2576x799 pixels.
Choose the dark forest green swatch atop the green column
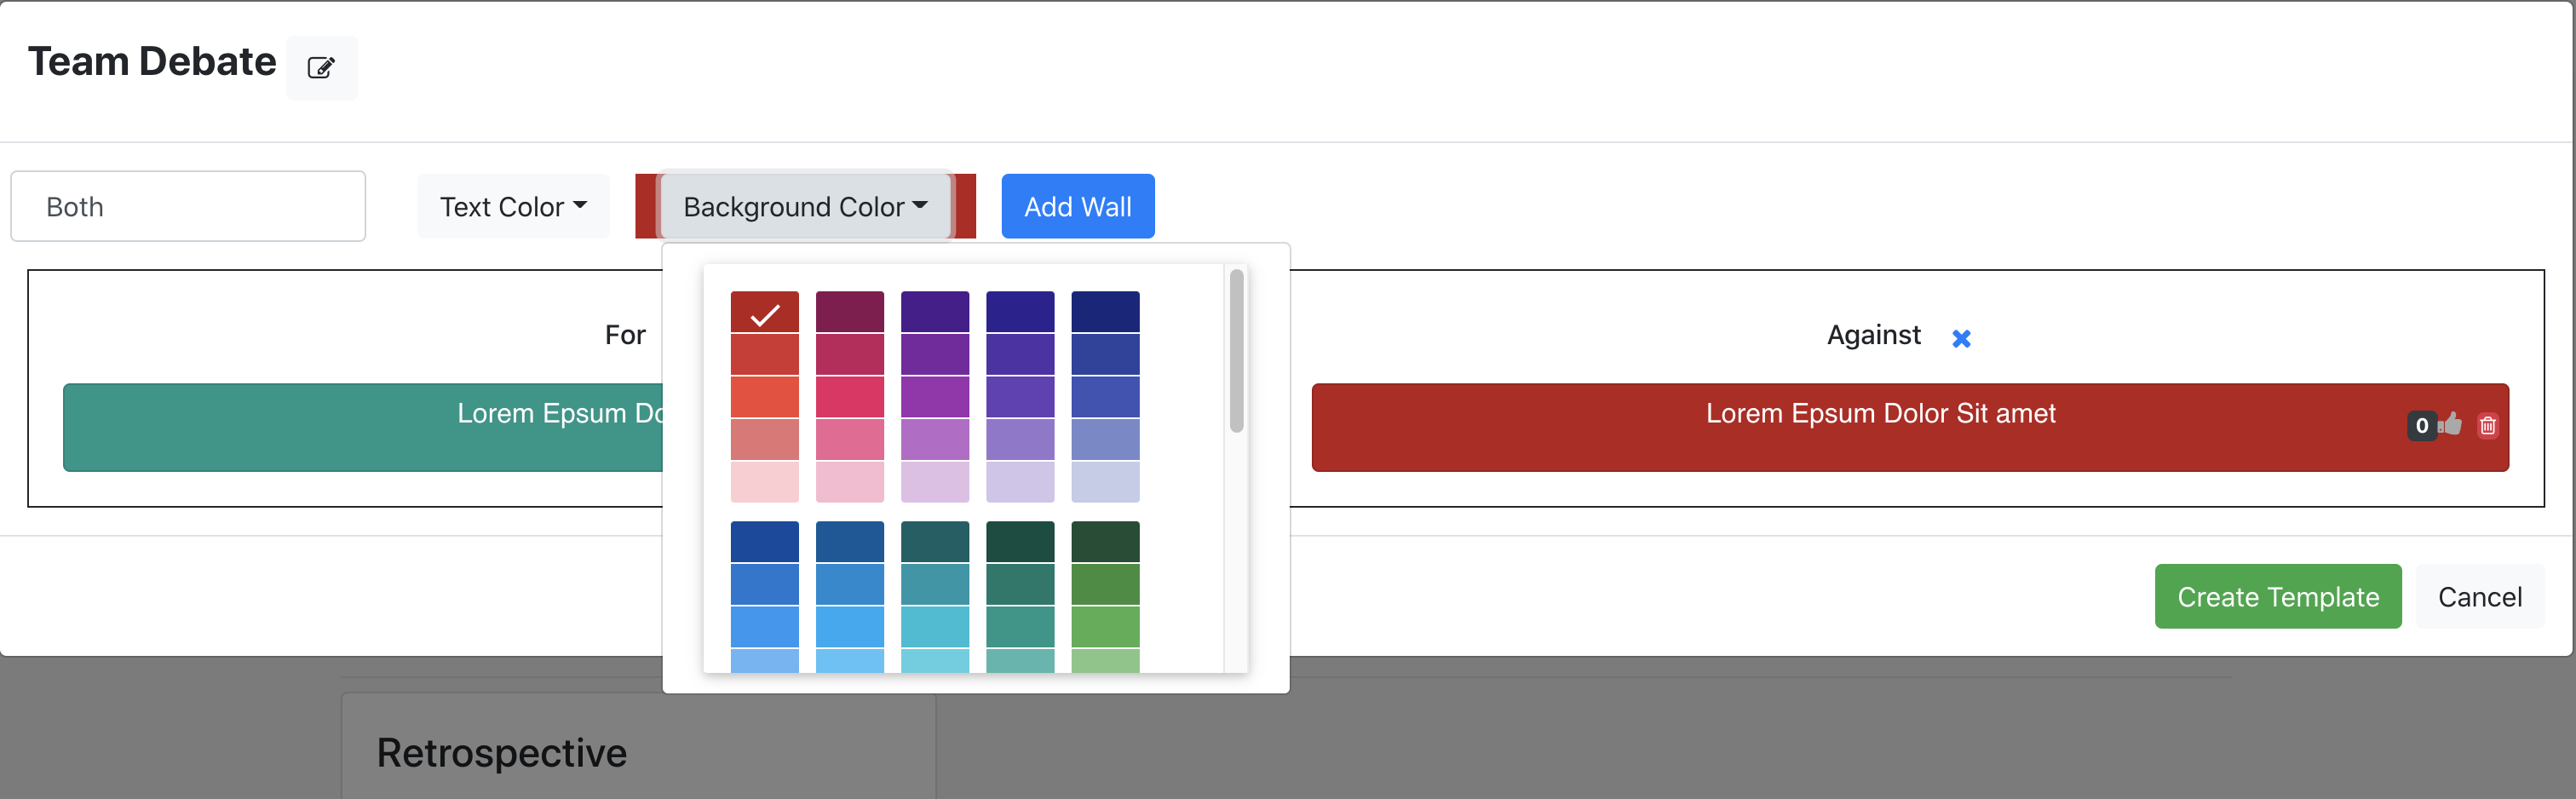tap(1105, 542)
